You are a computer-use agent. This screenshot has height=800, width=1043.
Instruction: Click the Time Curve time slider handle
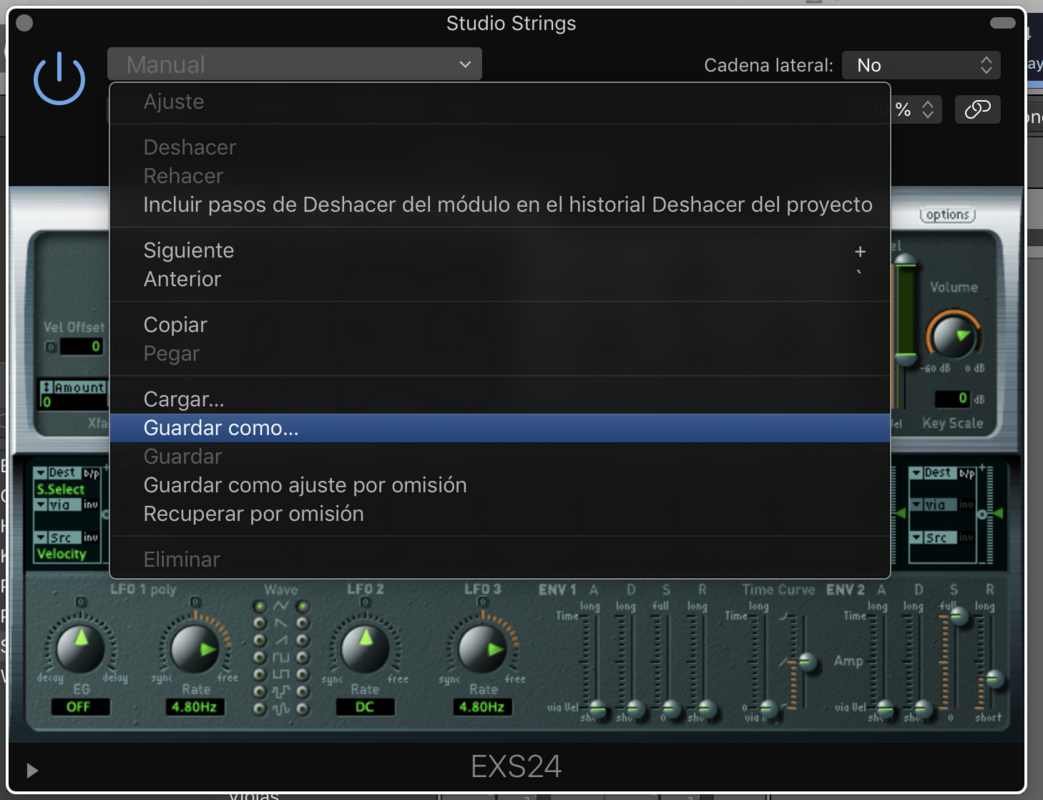tap(768, 709)
